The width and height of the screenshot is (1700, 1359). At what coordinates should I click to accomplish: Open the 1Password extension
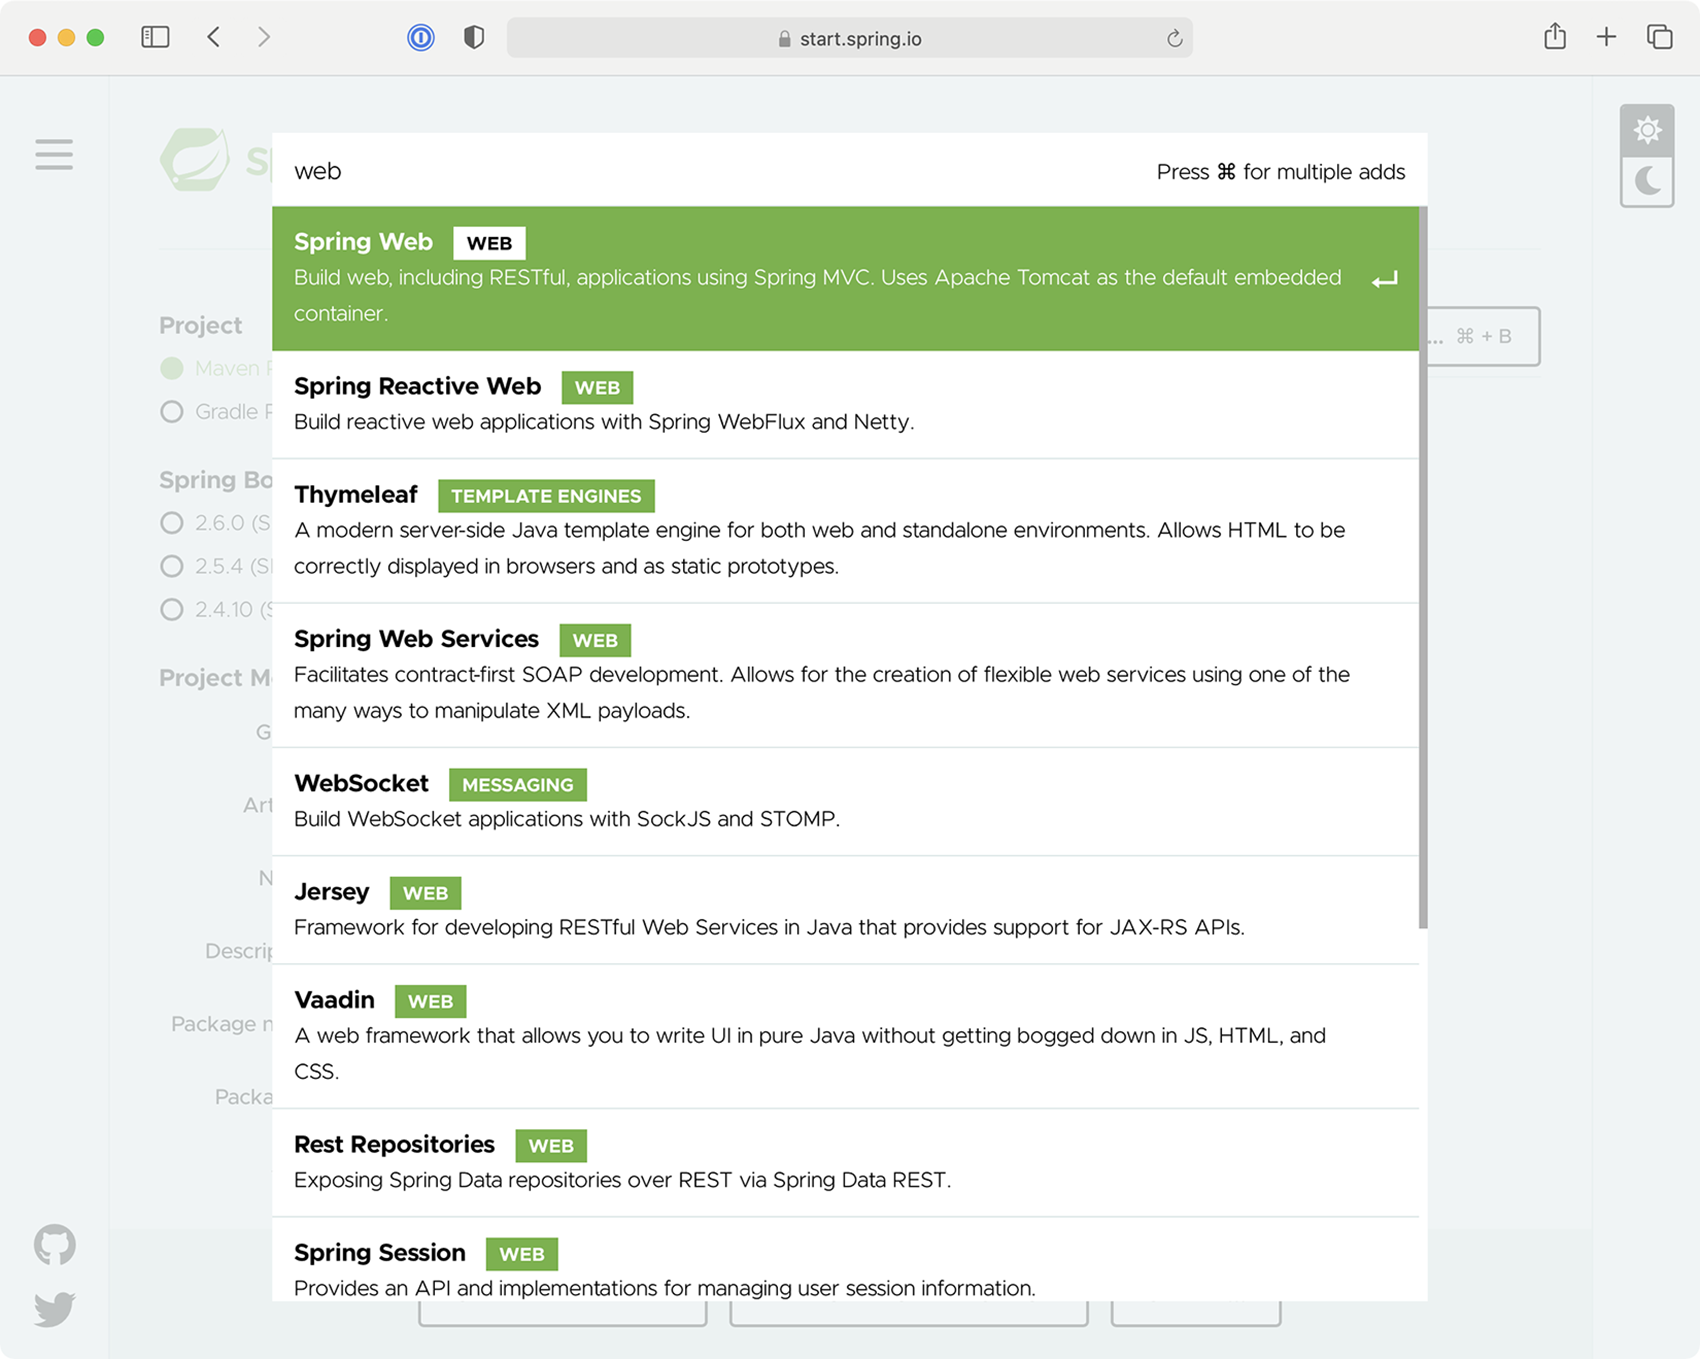(421, 38)
